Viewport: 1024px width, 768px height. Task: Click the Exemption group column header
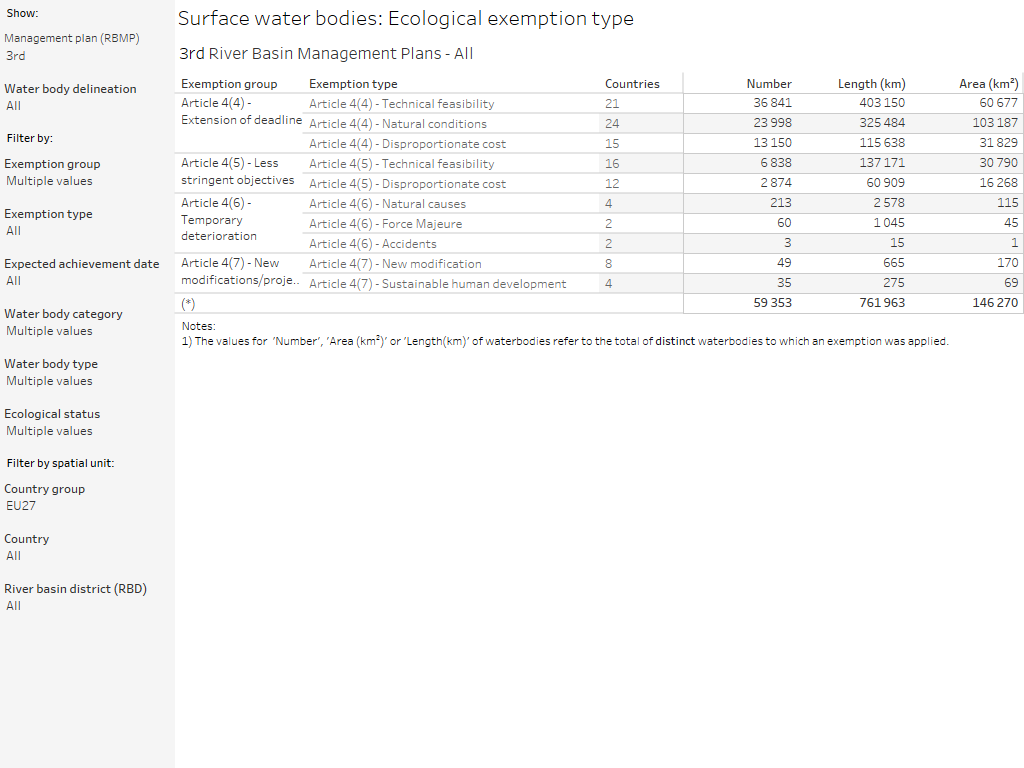coord(229,84)
